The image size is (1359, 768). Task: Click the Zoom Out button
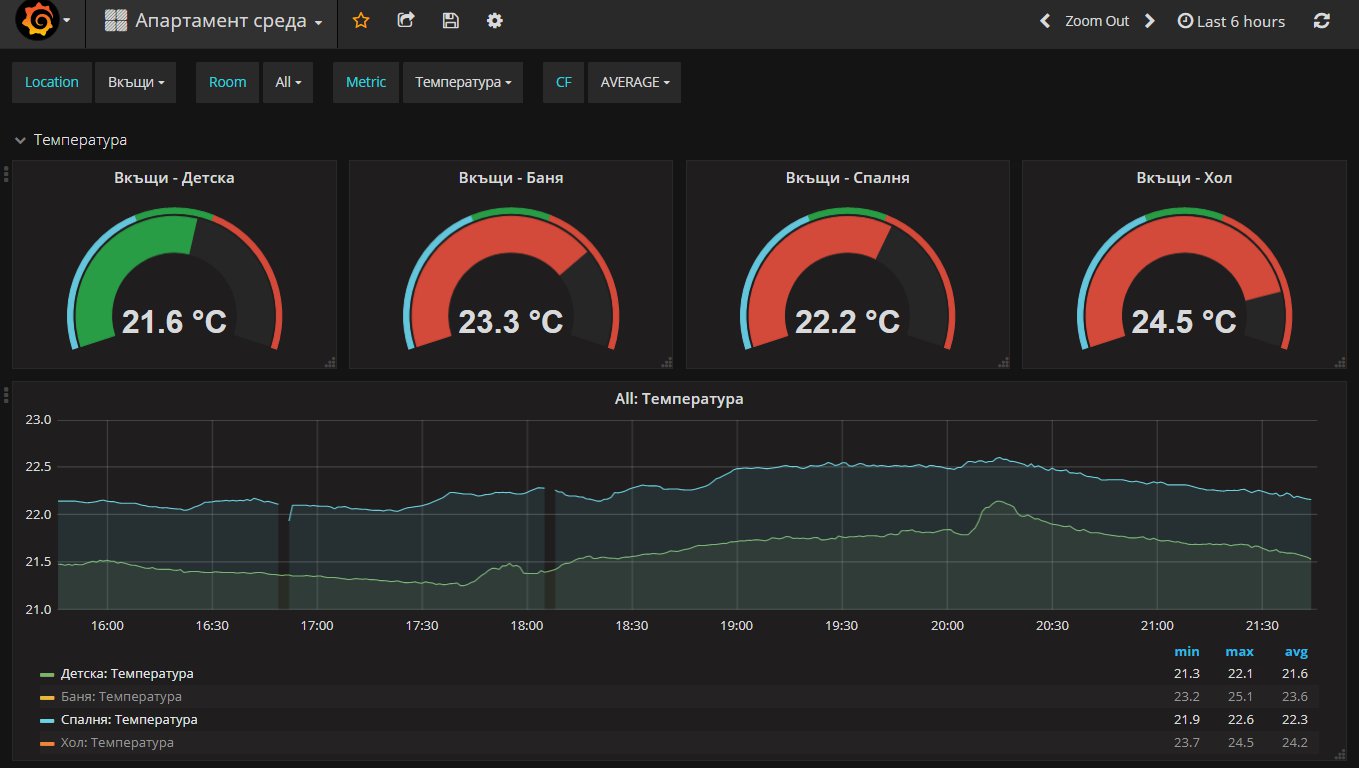click(1097, 21)
